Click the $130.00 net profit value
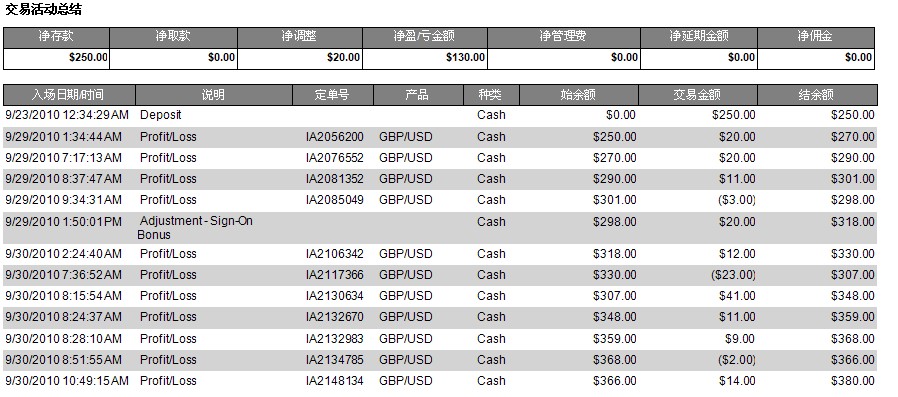This screenshot has height=397, width=898. click(466, 57)
